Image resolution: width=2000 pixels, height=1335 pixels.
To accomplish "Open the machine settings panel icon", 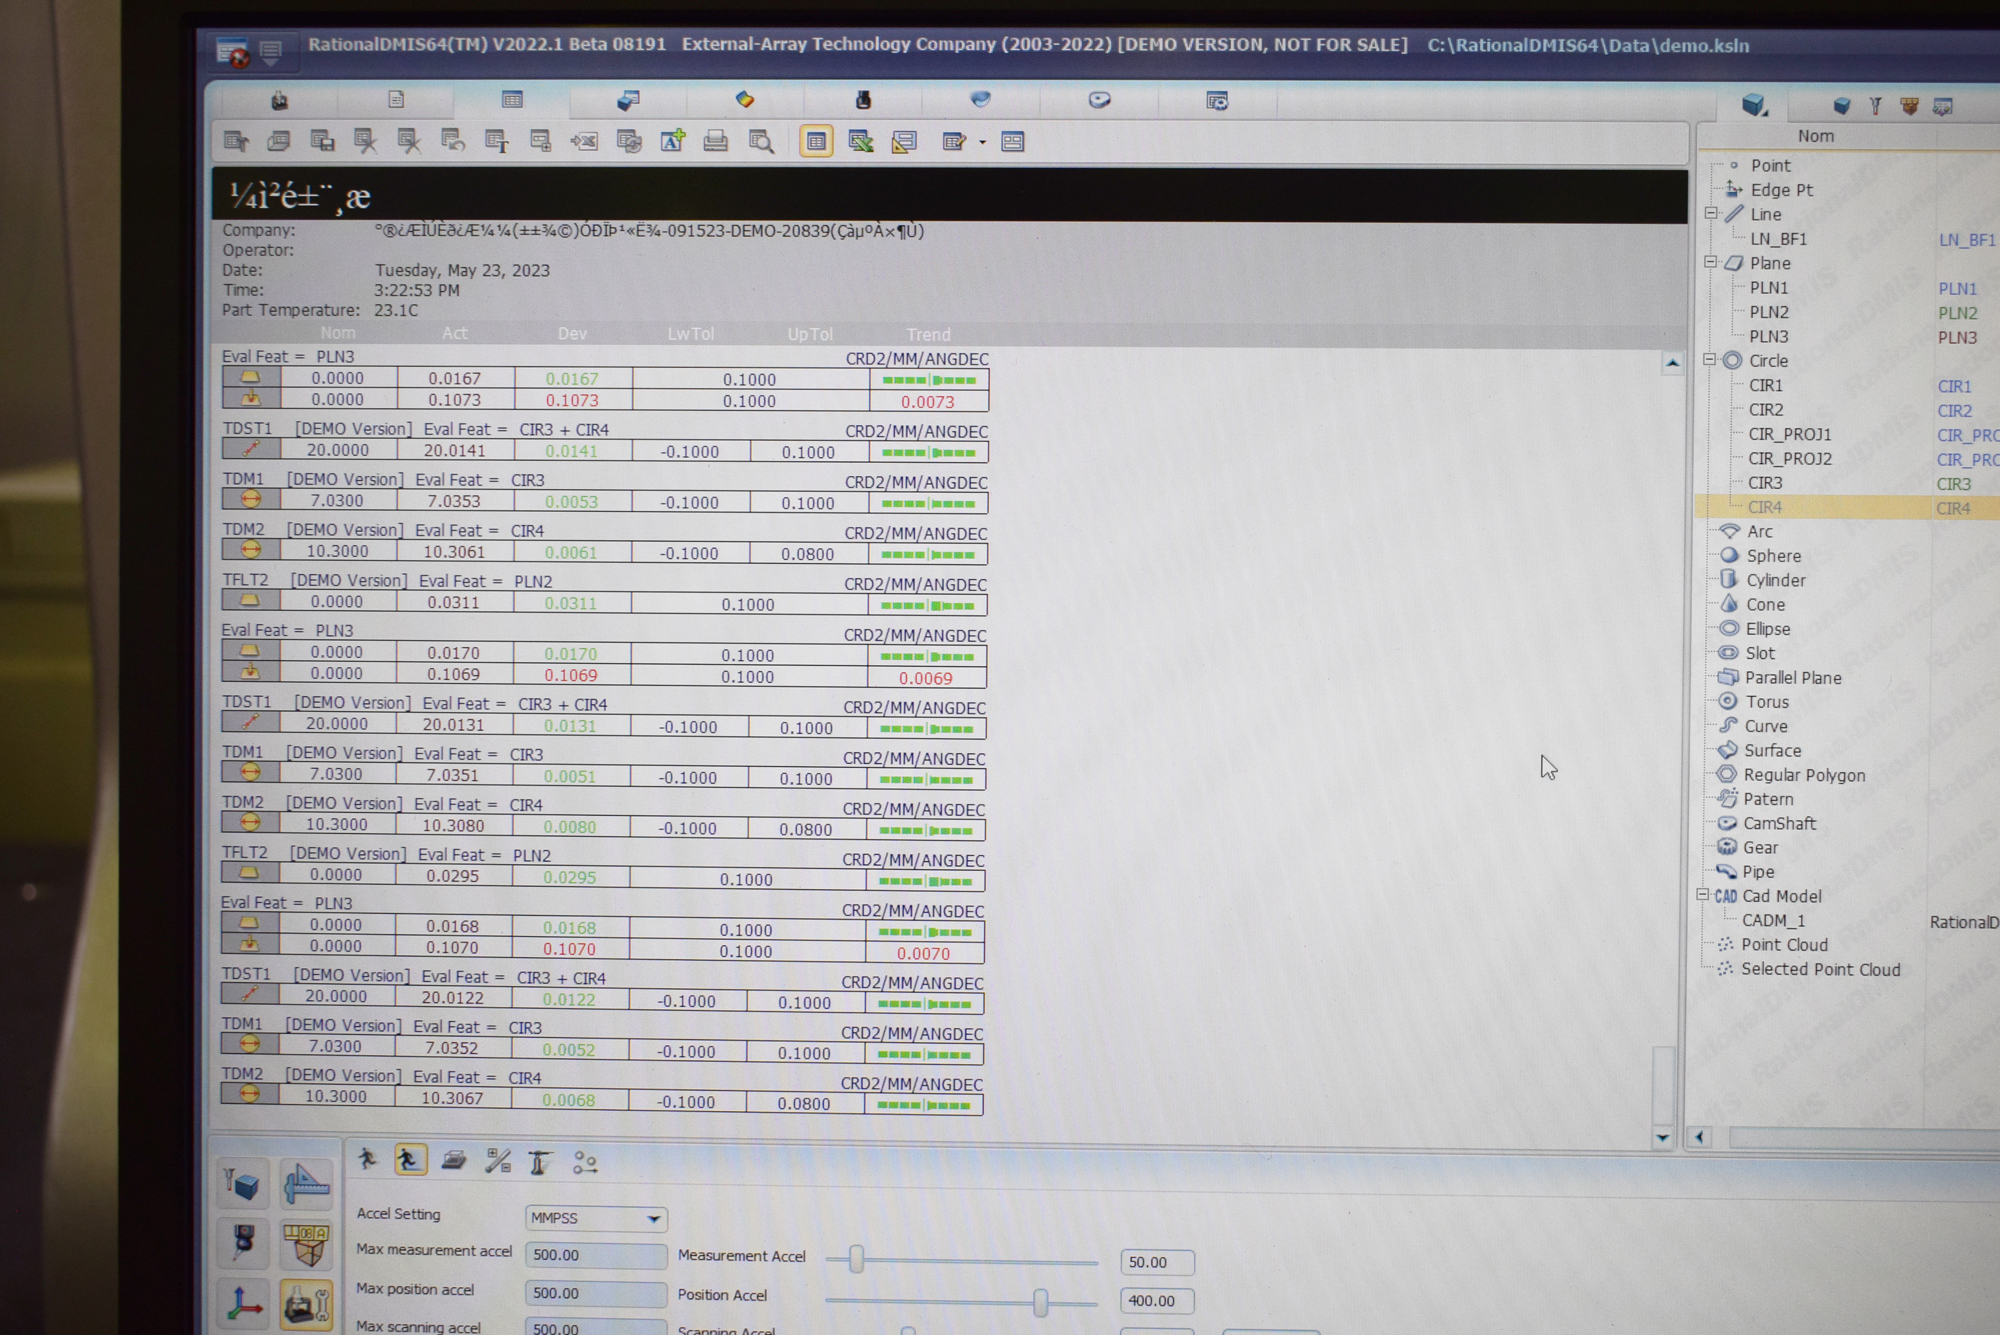I will (306, 1303).
